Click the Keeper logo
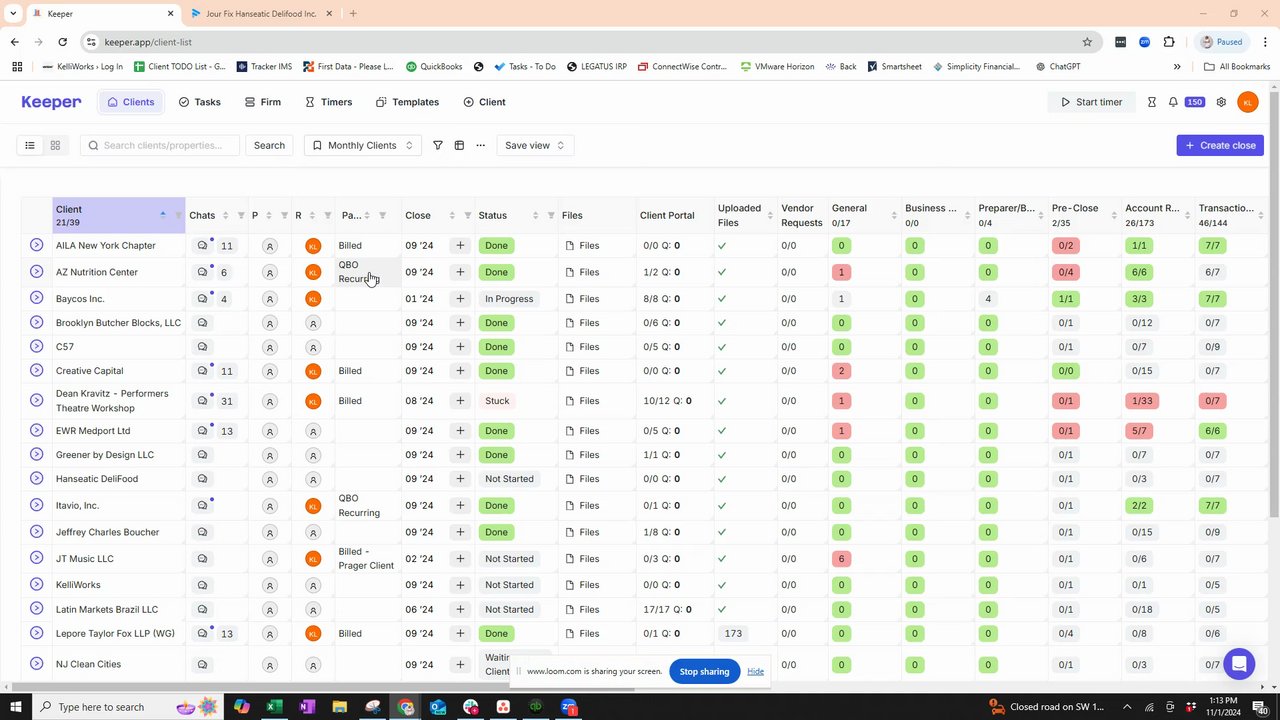1280x720 pixels. [51, 102]
